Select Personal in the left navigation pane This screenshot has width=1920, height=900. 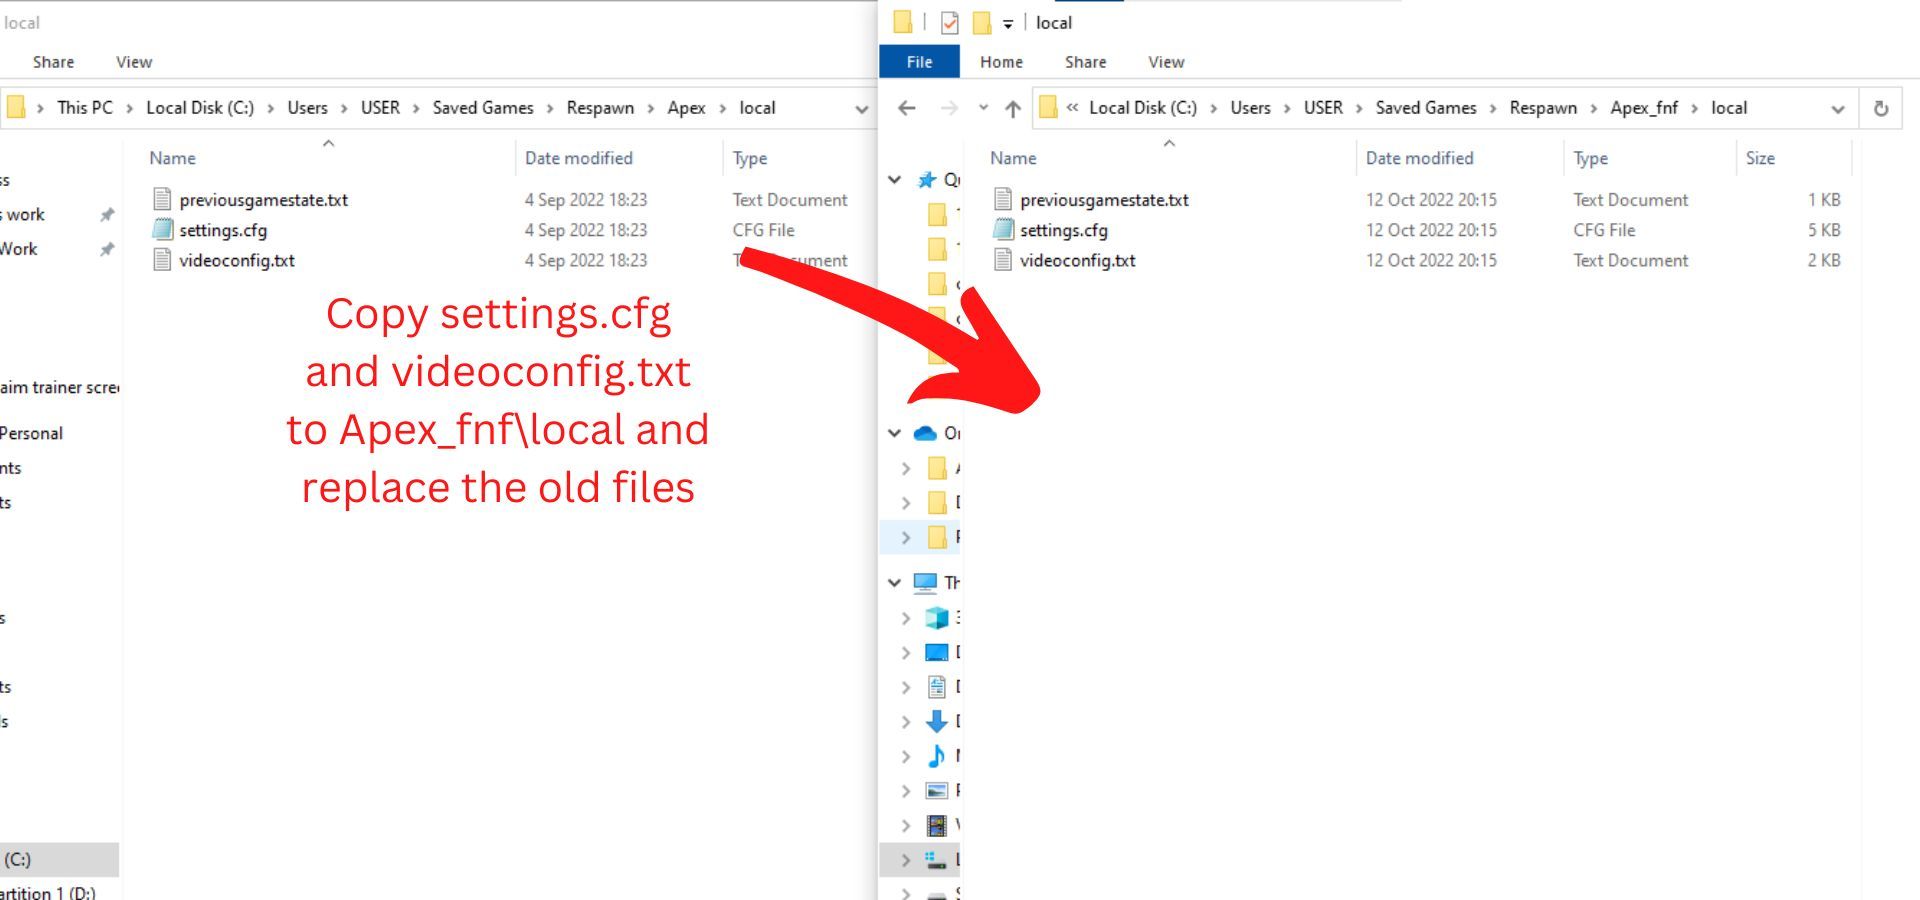31,433
